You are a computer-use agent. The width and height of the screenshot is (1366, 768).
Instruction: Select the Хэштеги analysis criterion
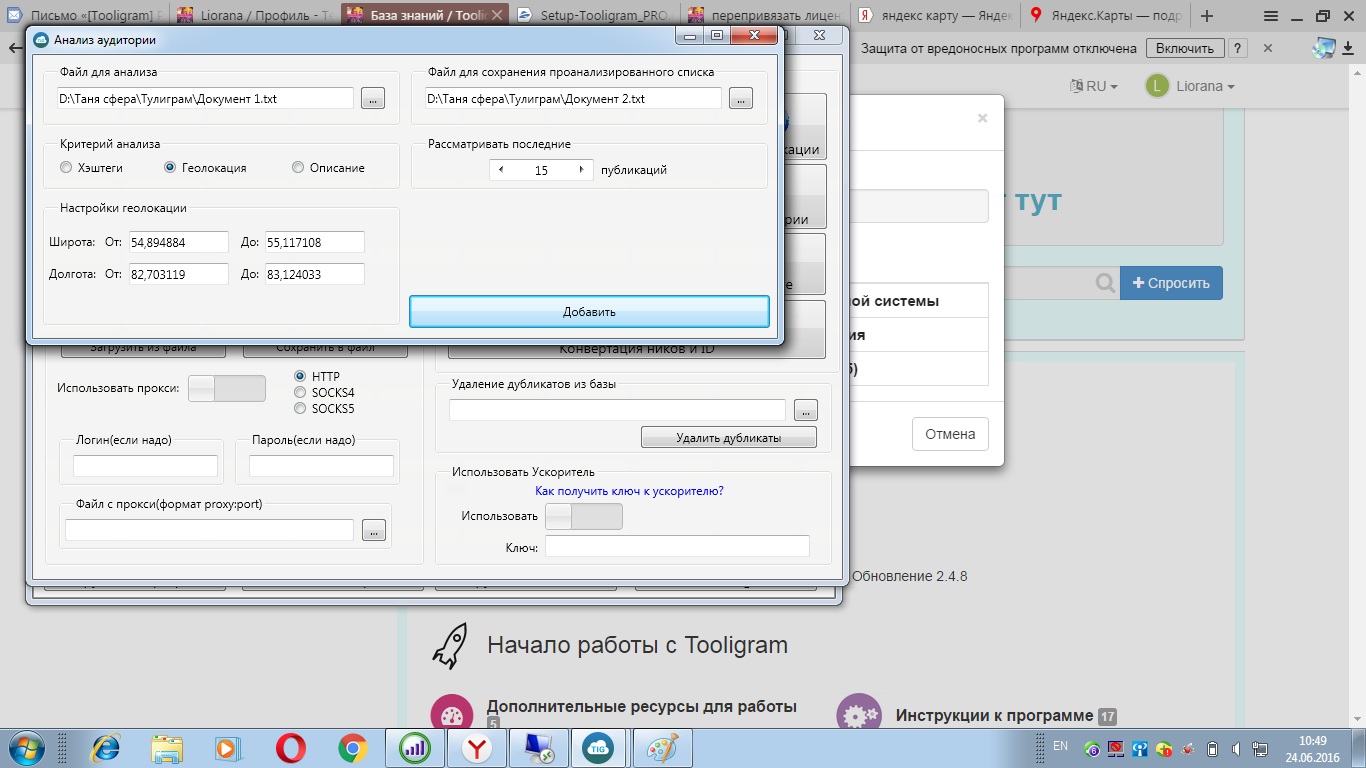pyautogui.click(x=66, y=168)
